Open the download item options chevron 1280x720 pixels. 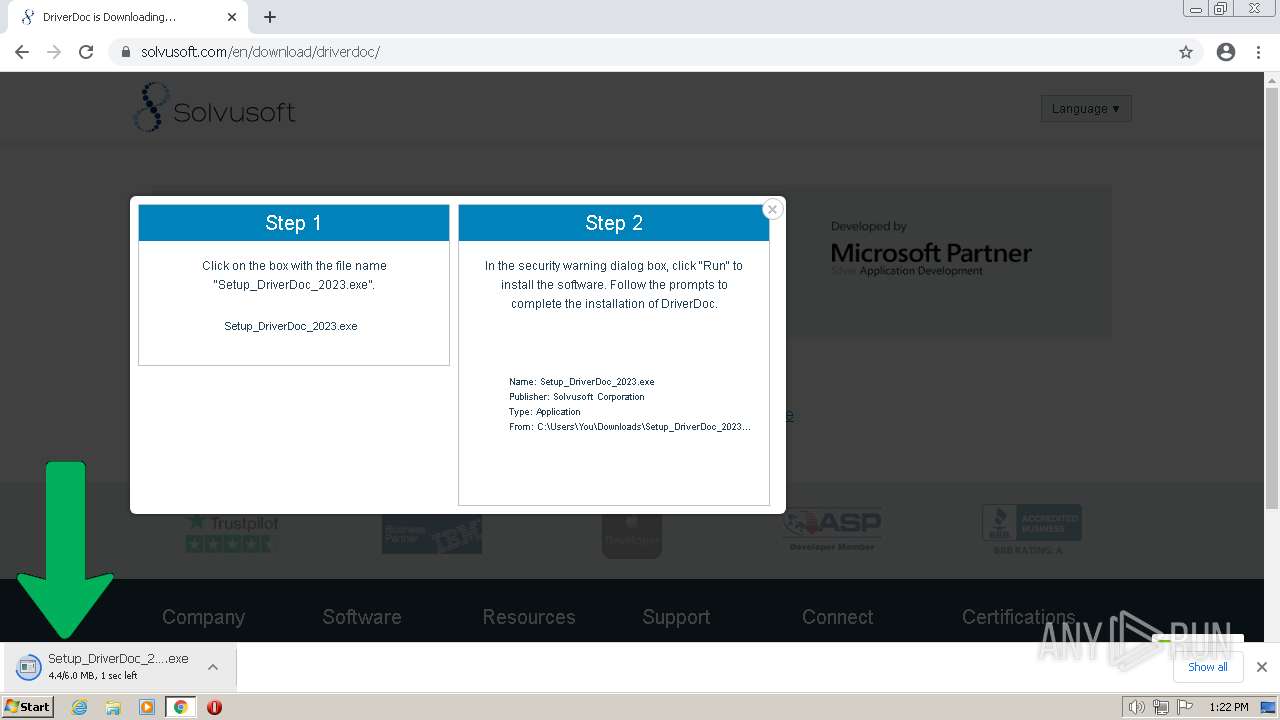(213, 667)
